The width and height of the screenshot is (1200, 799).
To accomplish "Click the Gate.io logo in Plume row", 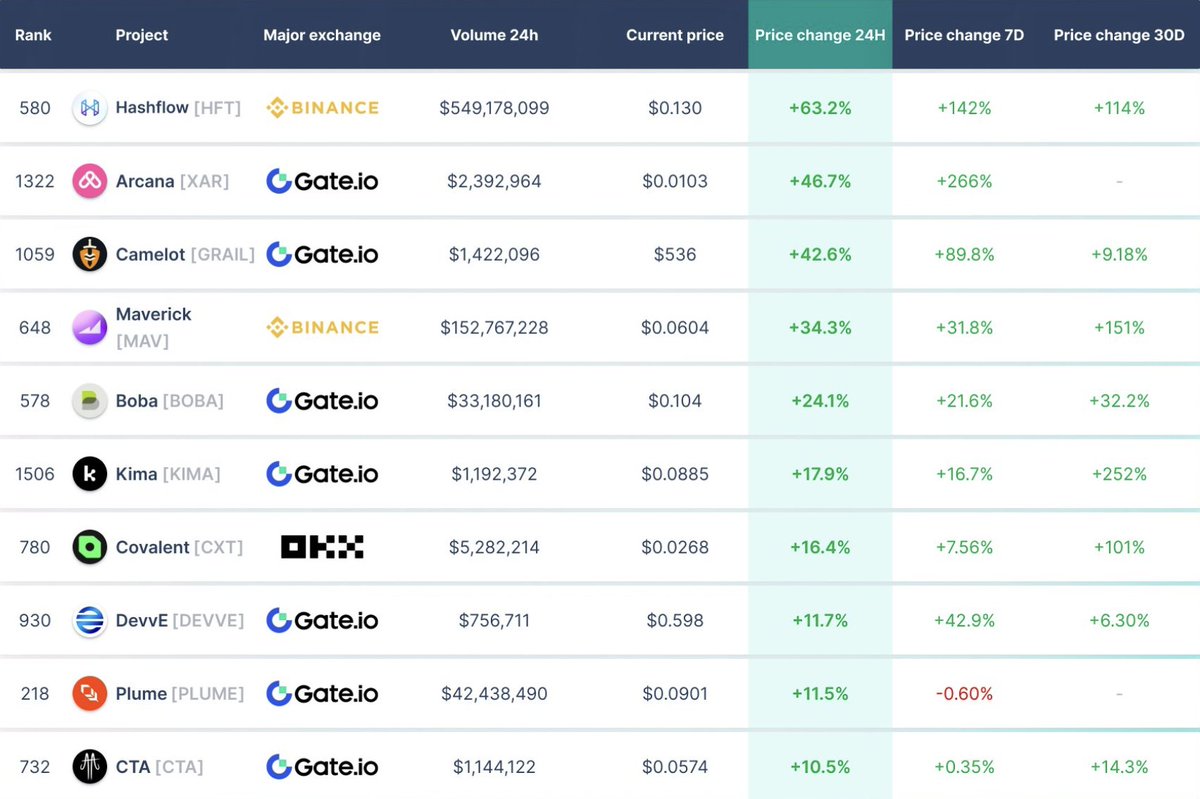I will pyautogui.click(x=322, y=693).
